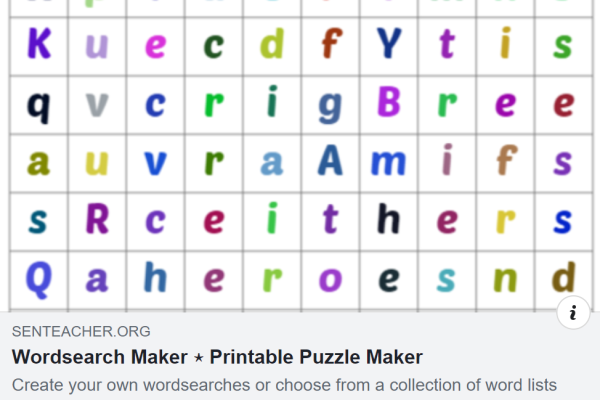Select the blue capital Y letter
This screenshot has height=400, width=600.
(389, 45)
